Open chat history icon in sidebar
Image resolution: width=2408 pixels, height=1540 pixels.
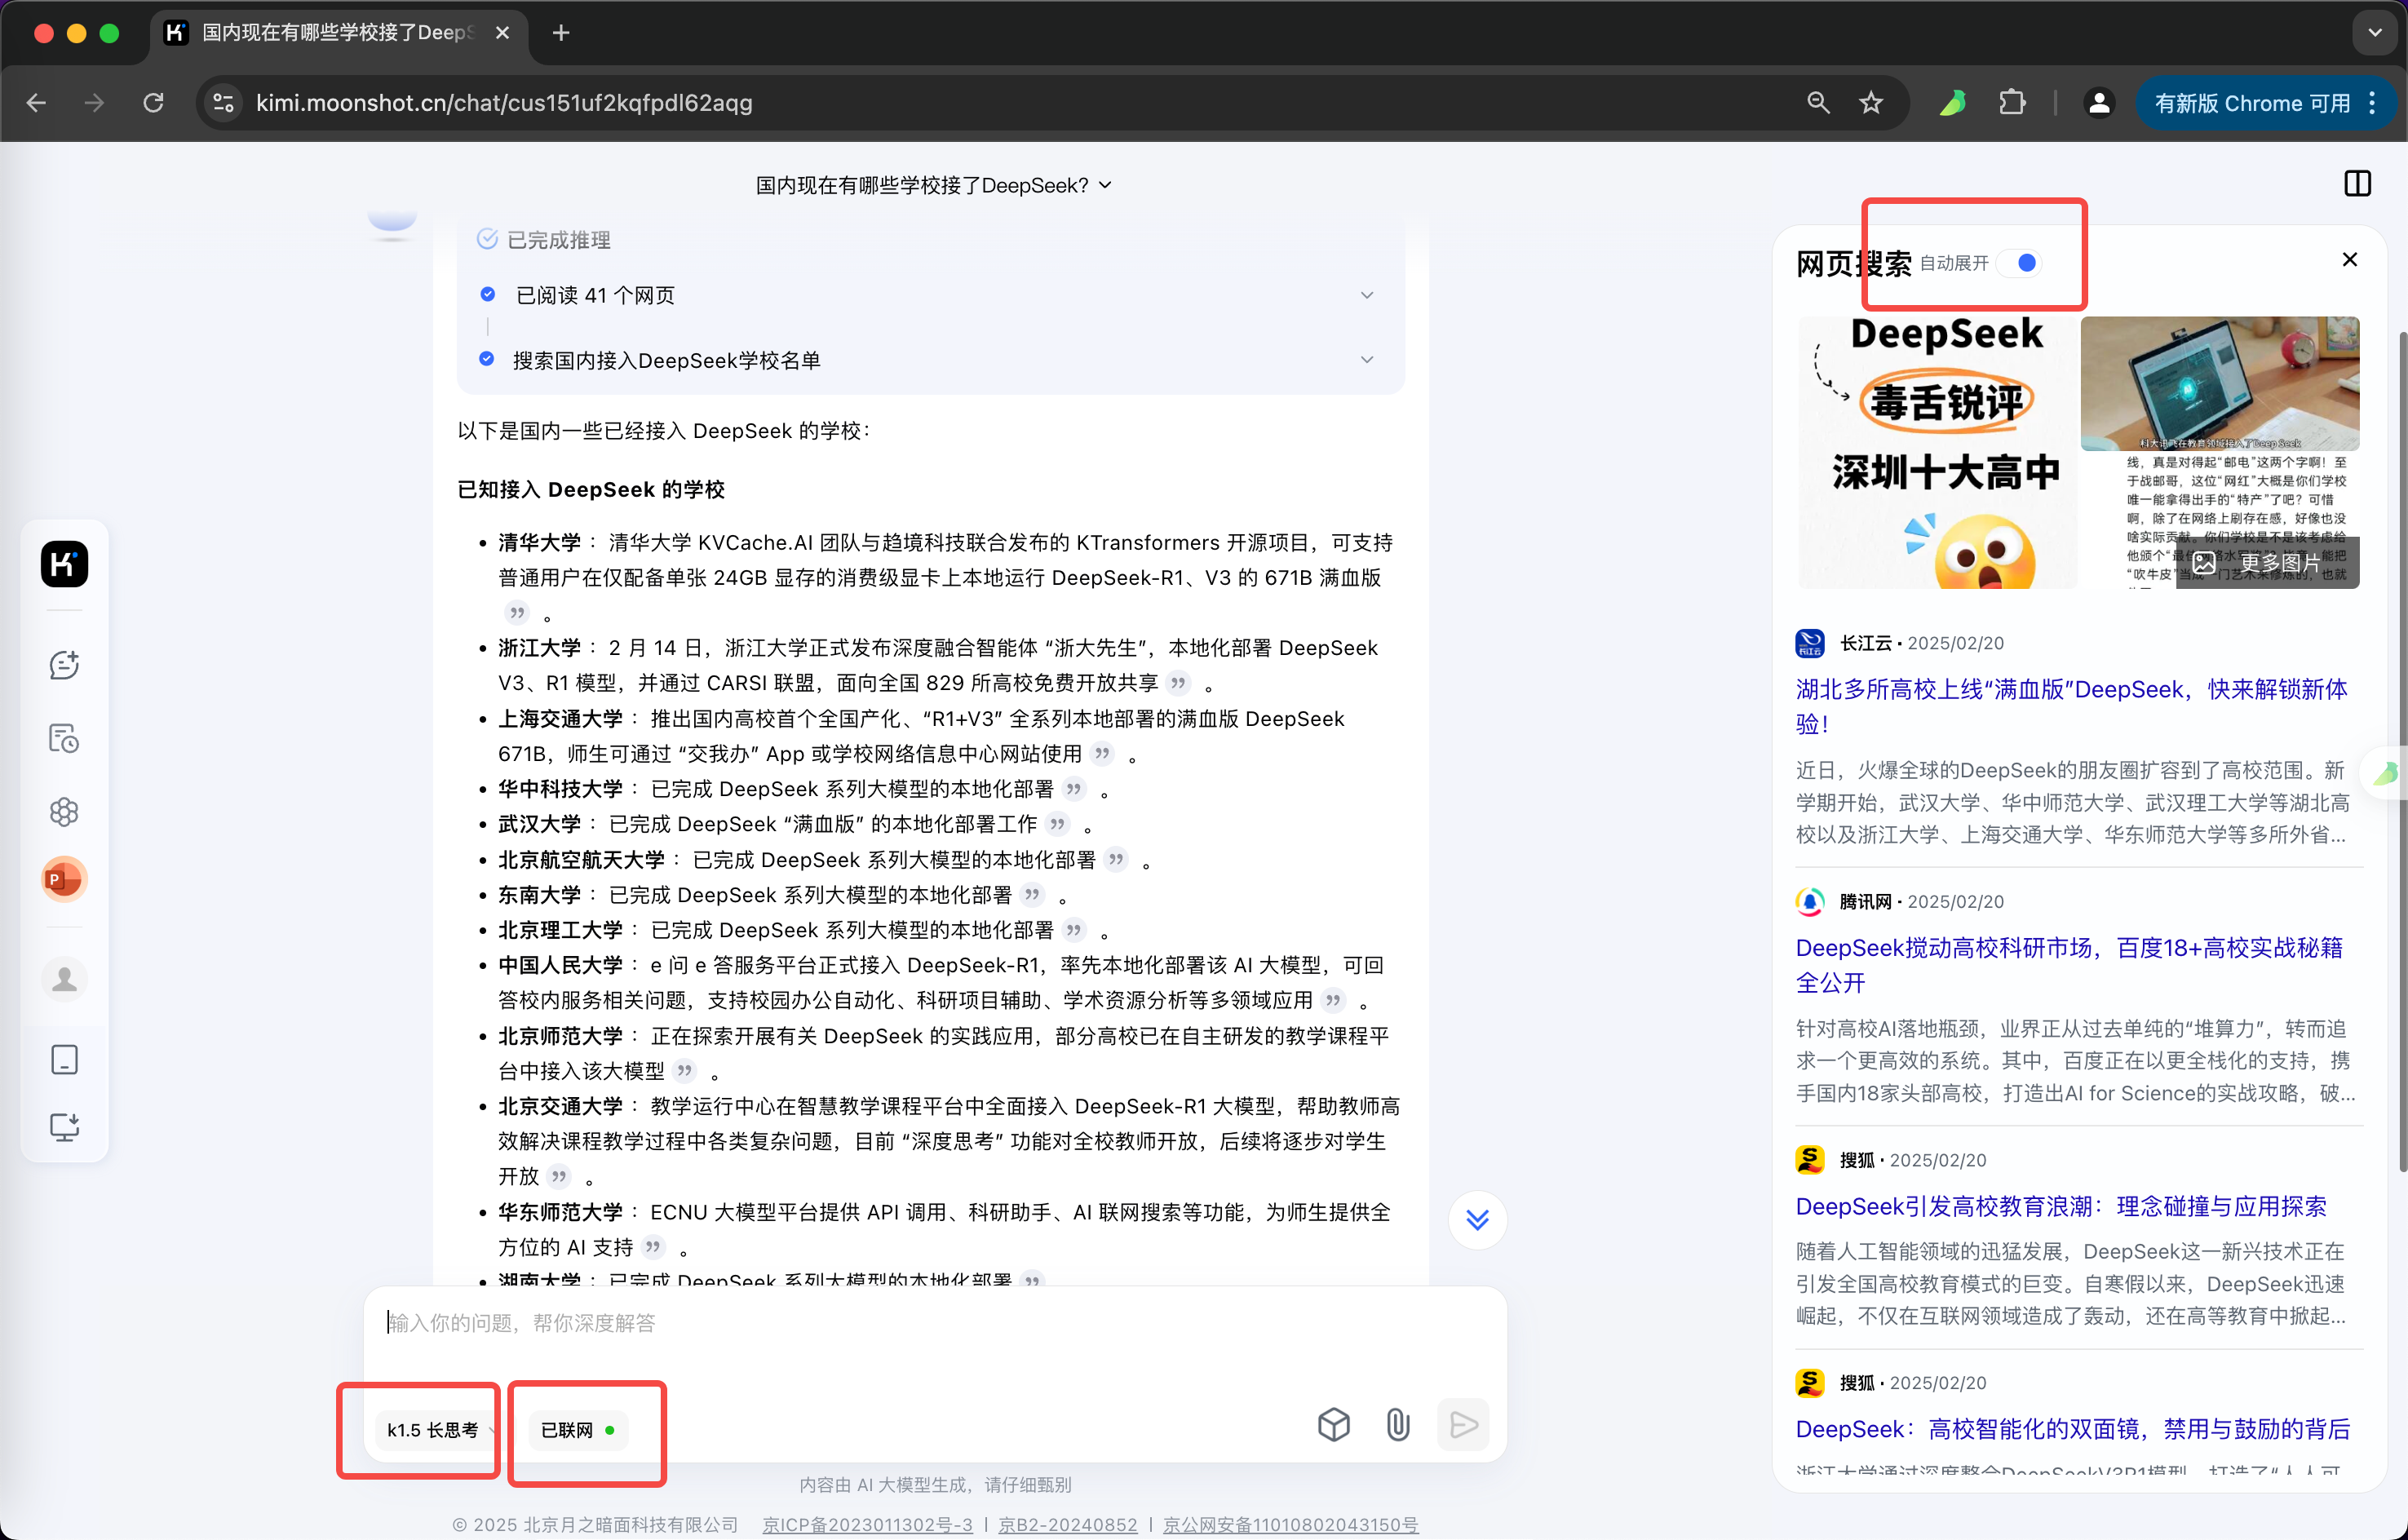[x=64, y=739]
